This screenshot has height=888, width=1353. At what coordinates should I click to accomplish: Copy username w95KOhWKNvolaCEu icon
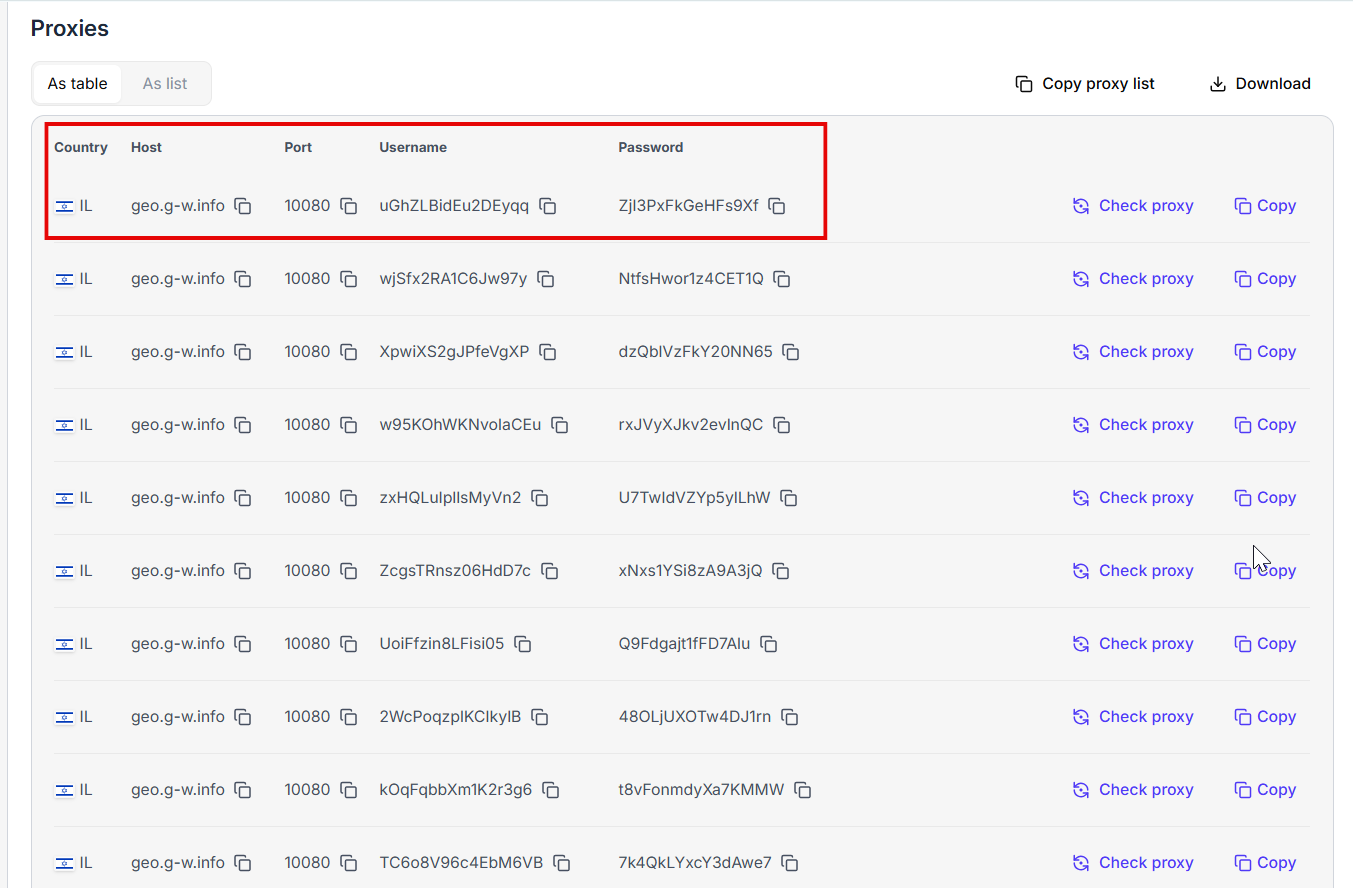pyautogui.click(x=560, y=425)
